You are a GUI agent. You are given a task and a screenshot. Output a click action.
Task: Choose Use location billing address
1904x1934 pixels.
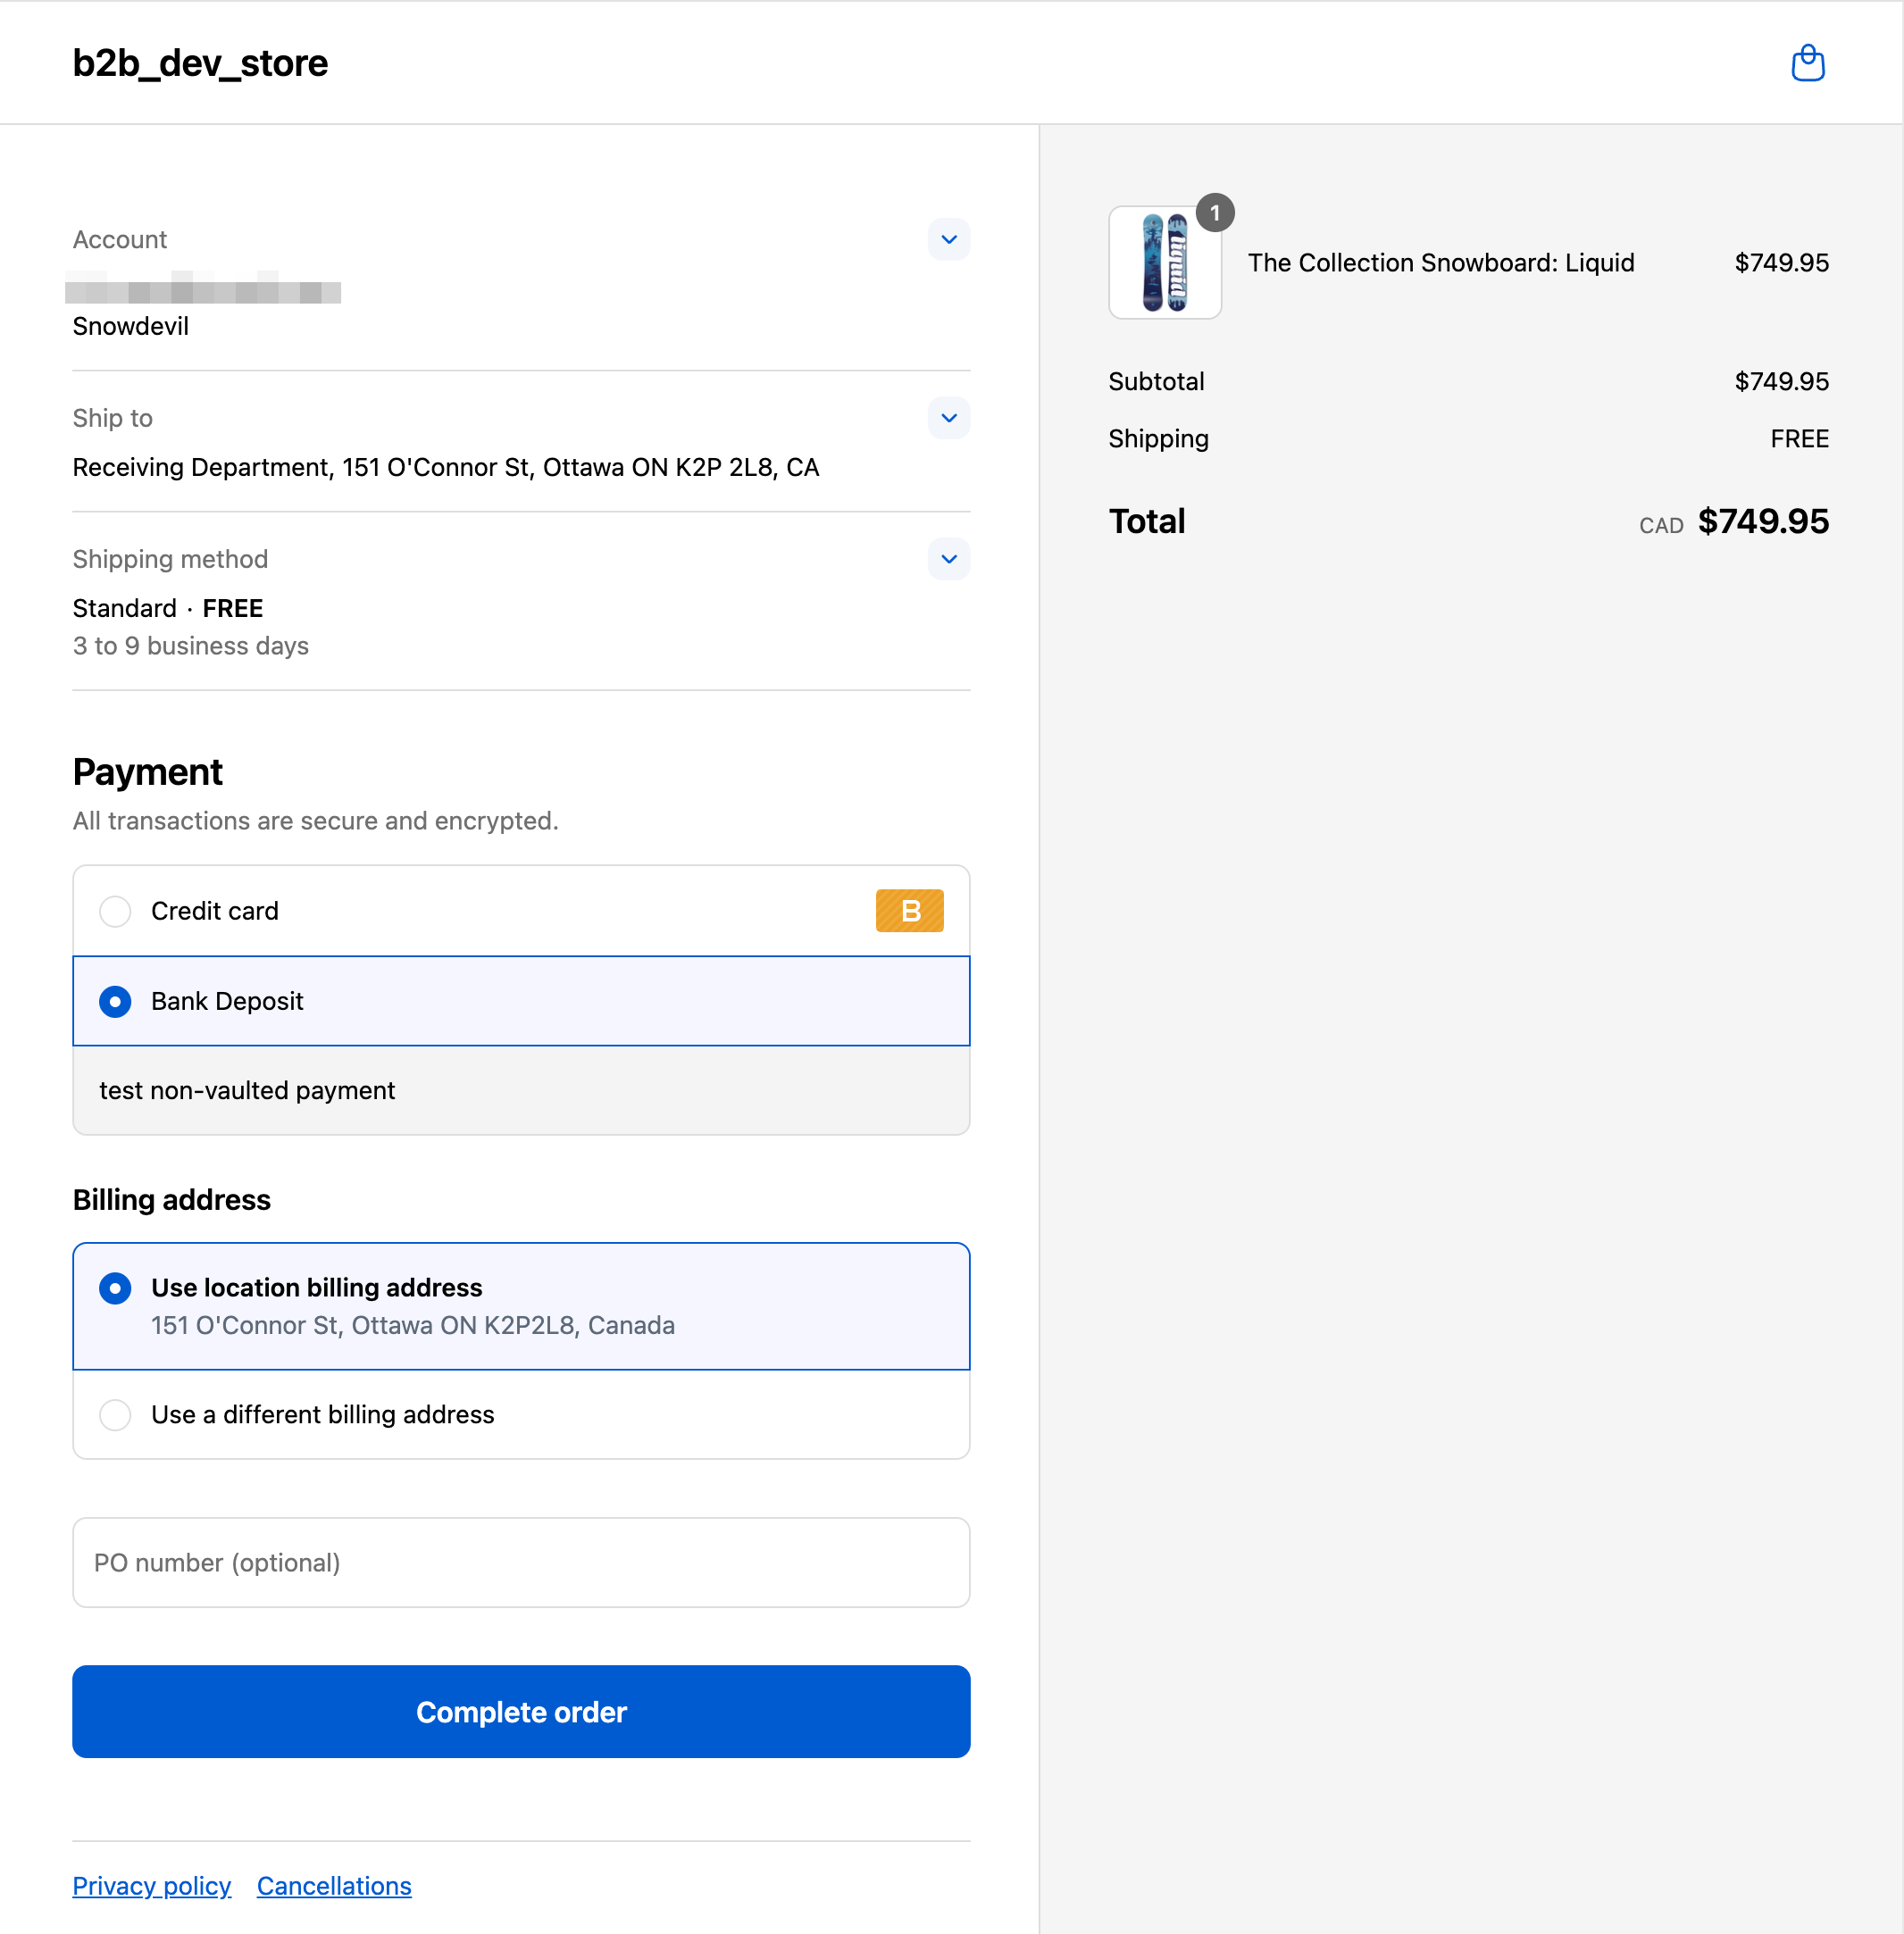521,1306
